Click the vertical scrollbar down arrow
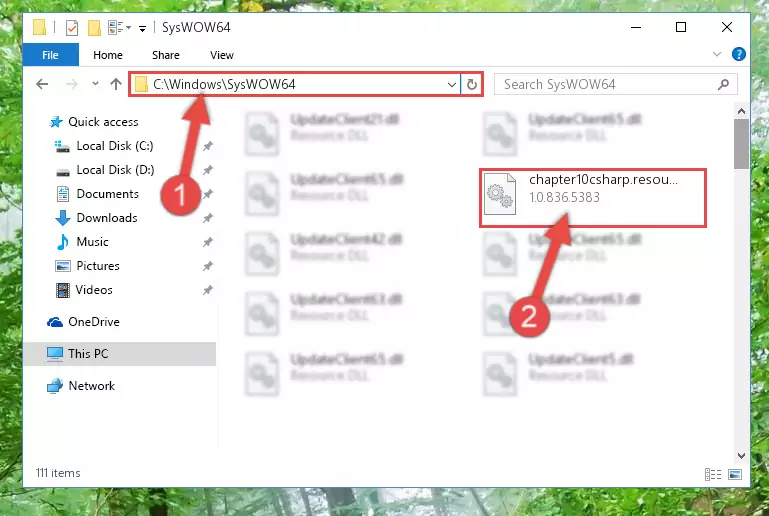 [741, 456]
